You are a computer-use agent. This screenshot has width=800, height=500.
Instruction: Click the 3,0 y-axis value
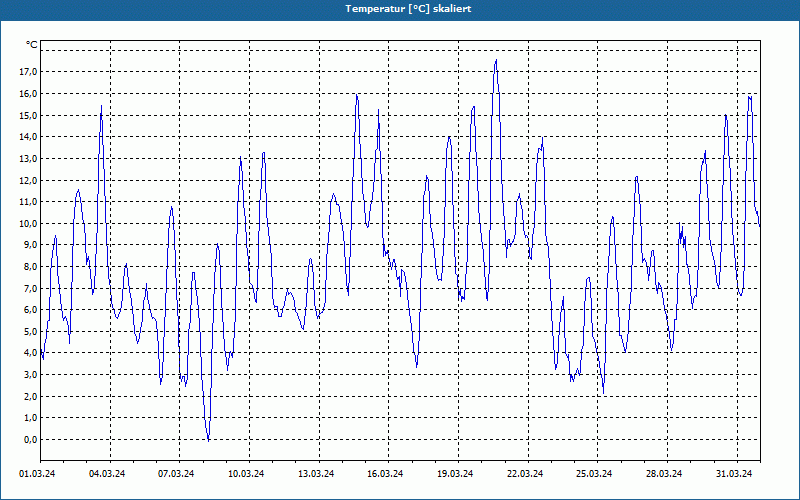click(x=30, y=374)
